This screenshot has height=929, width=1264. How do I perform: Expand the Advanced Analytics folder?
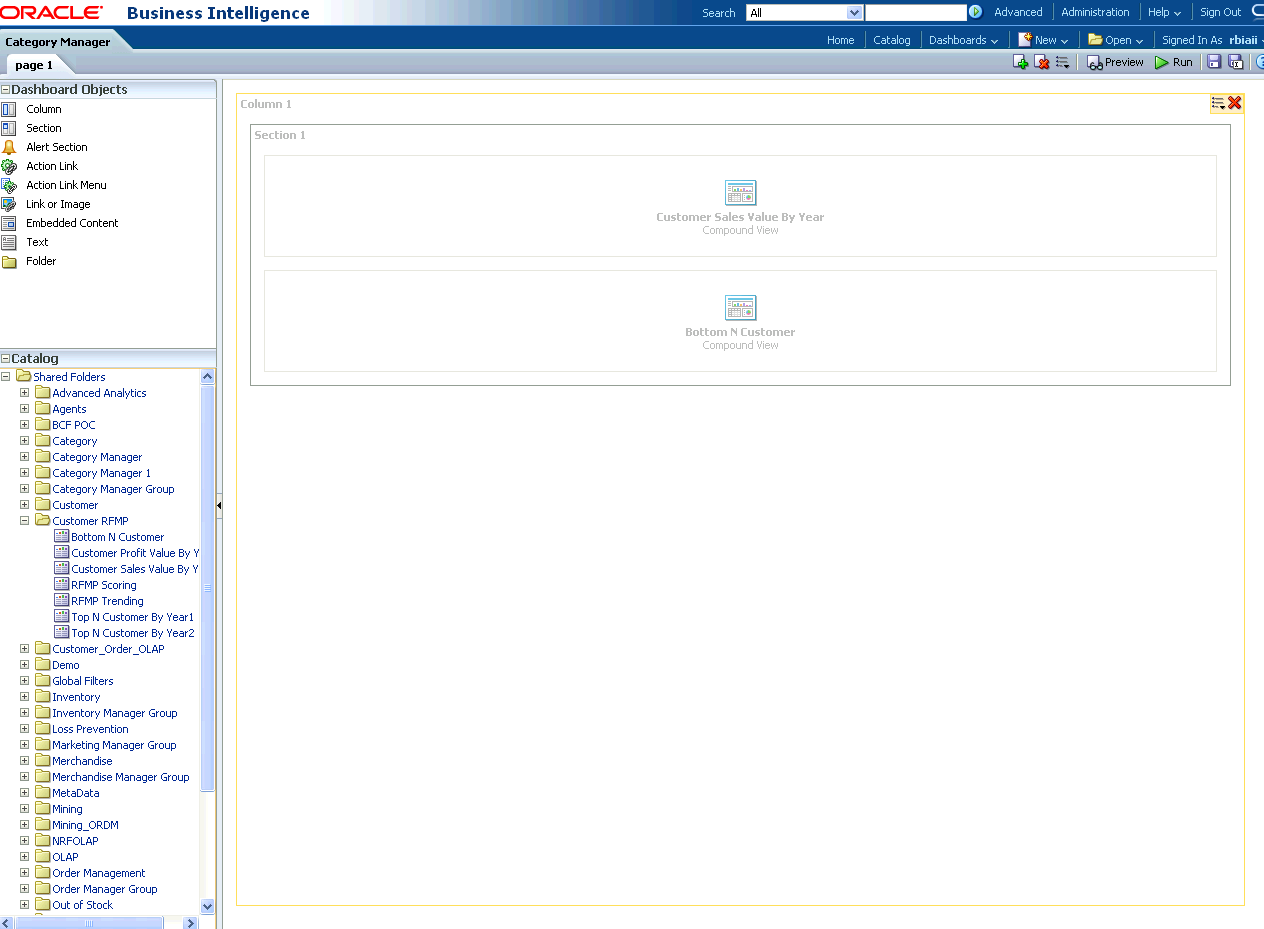[25, 393]
